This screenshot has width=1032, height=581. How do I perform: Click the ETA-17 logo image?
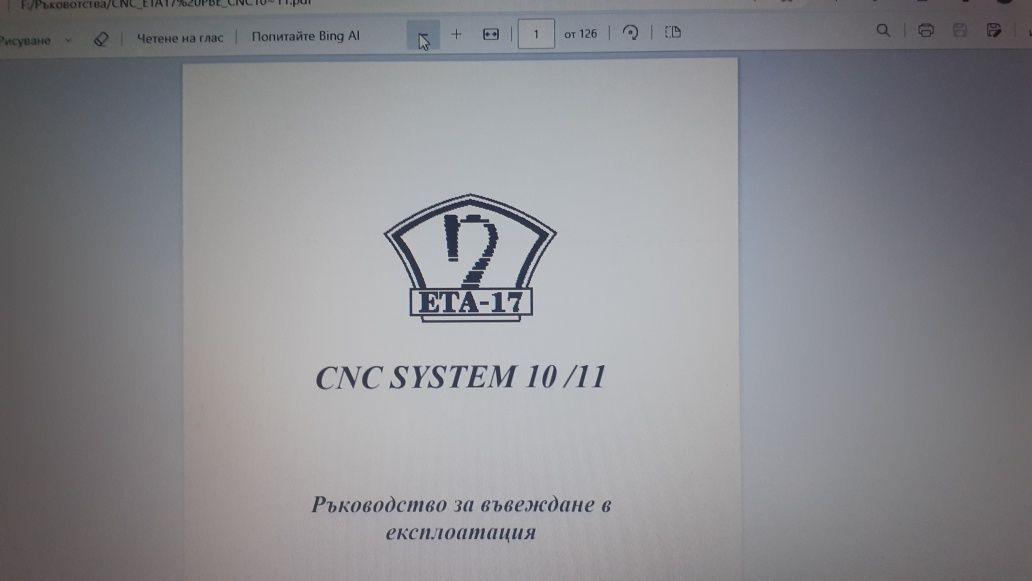(x=471, y=258)
